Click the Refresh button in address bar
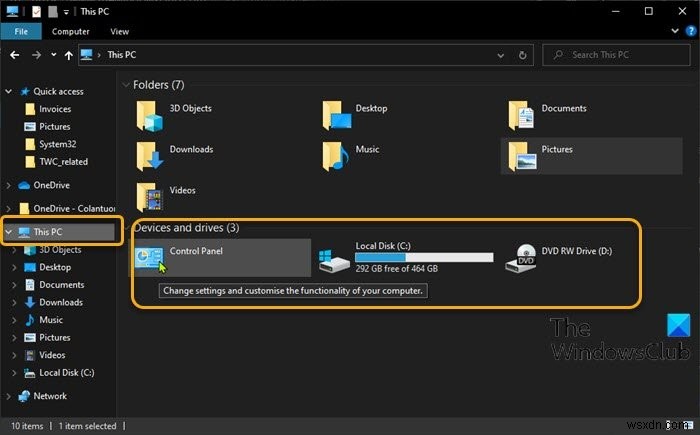The image size is (700, 435). pos(522,55)
